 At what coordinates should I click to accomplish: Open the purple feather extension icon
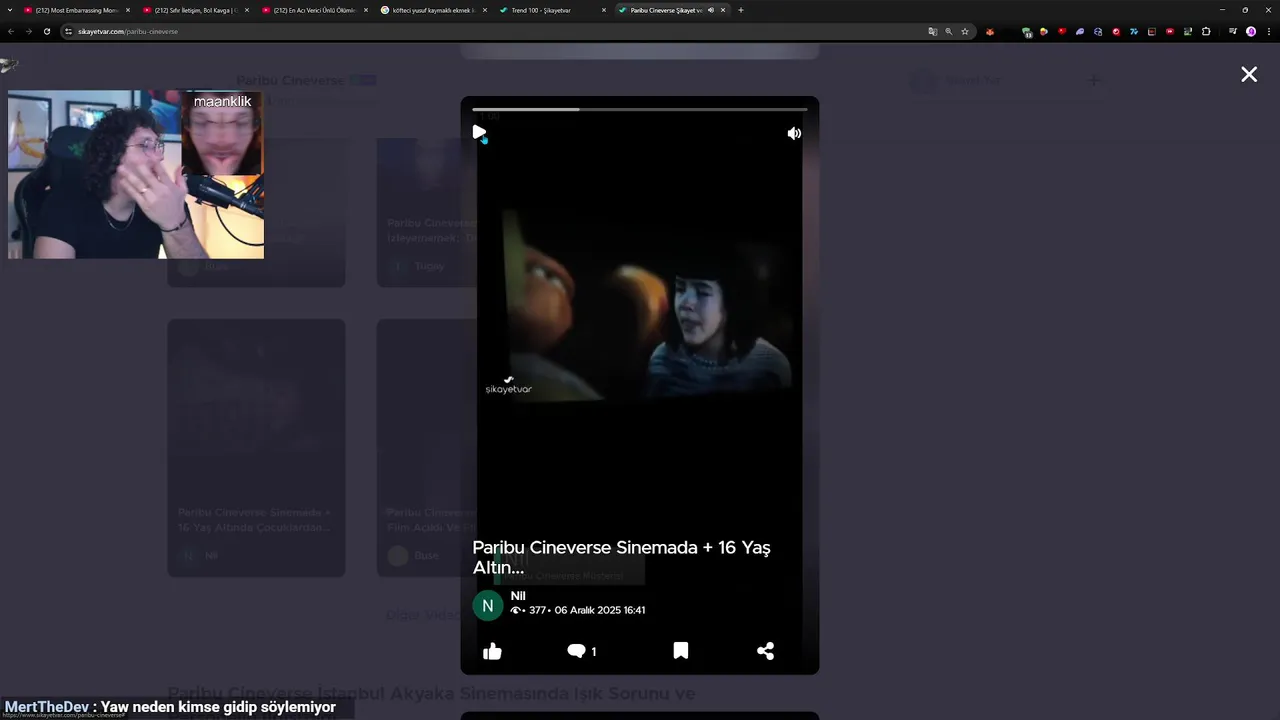coord(1080,31)
